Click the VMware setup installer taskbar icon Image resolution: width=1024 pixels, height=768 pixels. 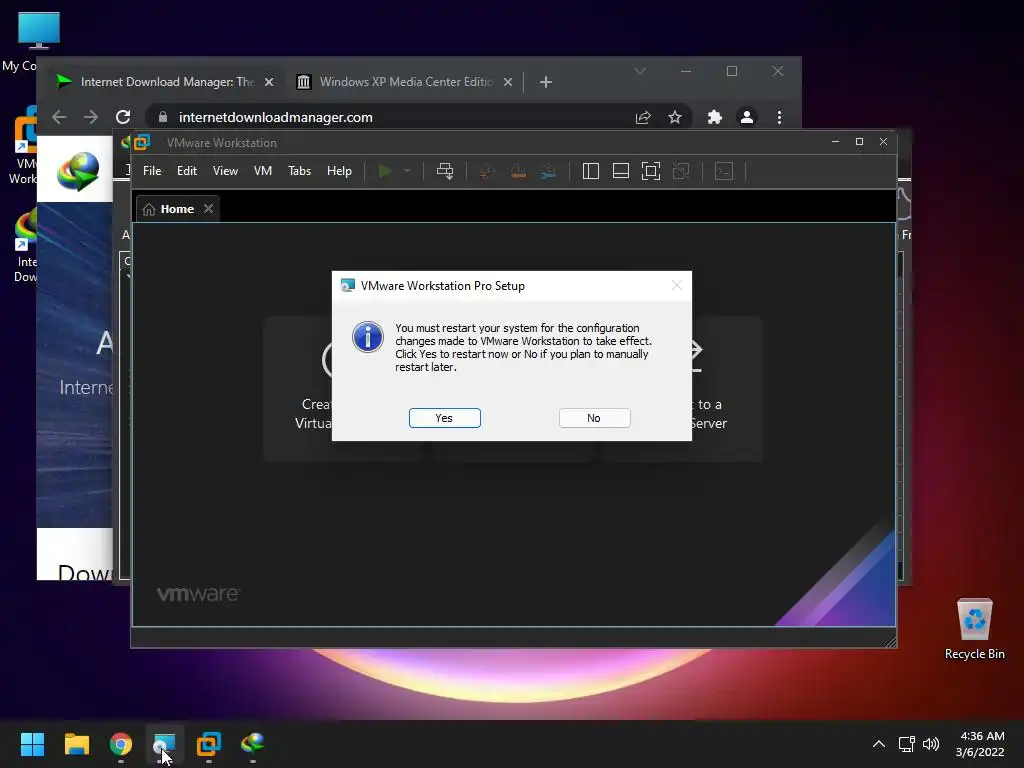(x=165, y=744)
